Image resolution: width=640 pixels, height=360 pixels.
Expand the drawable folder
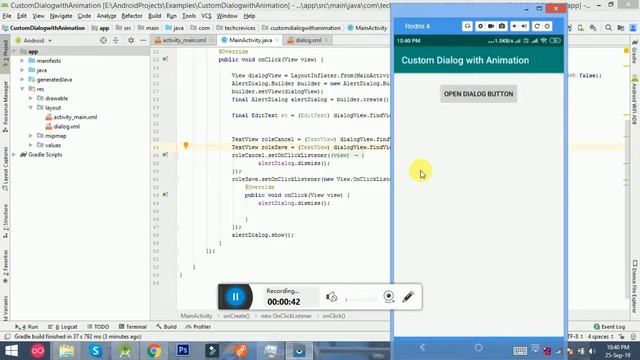pyautogui.click(x=31, y=98)
